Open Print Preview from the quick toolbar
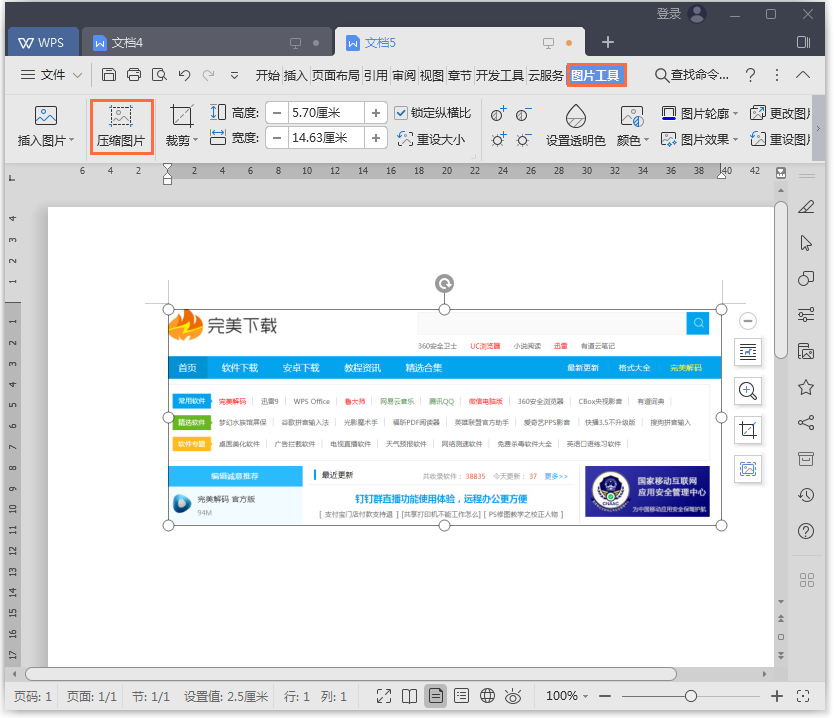The width and height of the screenshot is (835, 718). pyautogui.click(x=159, y=75)
